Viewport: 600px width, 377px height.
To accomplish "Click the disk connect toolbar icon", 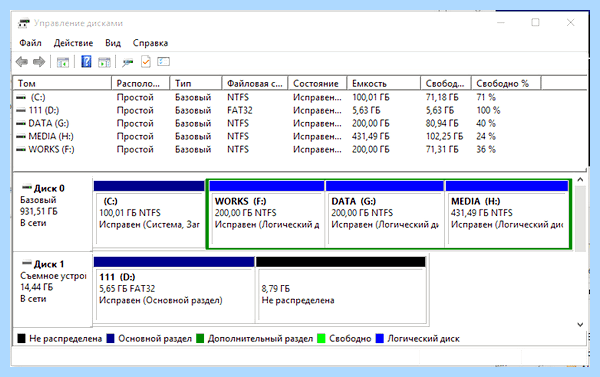I will pyautogui.click(x=127, y=62).
